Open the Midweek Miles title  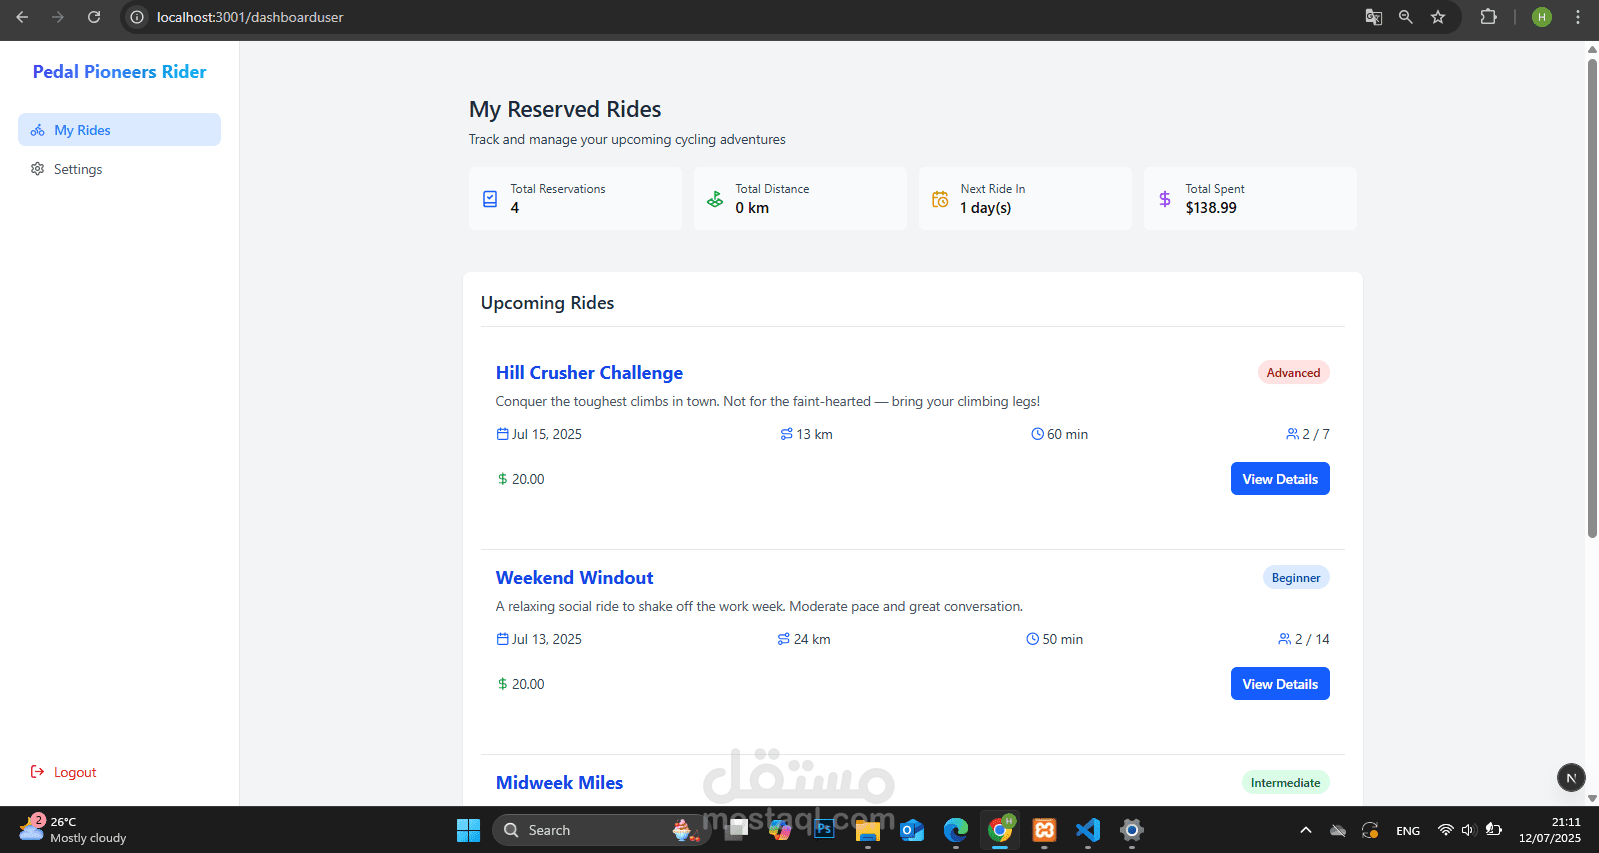[x=559, y=783]
